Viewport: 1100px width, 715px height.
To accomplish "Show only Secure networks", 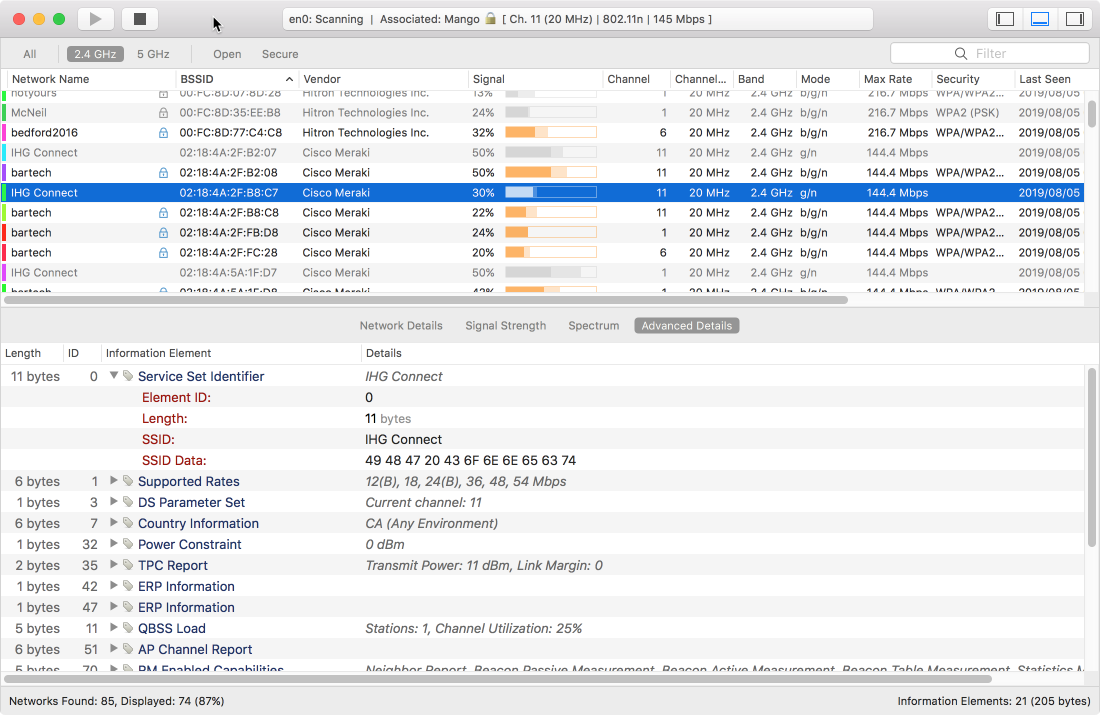I will click(280, 54).
